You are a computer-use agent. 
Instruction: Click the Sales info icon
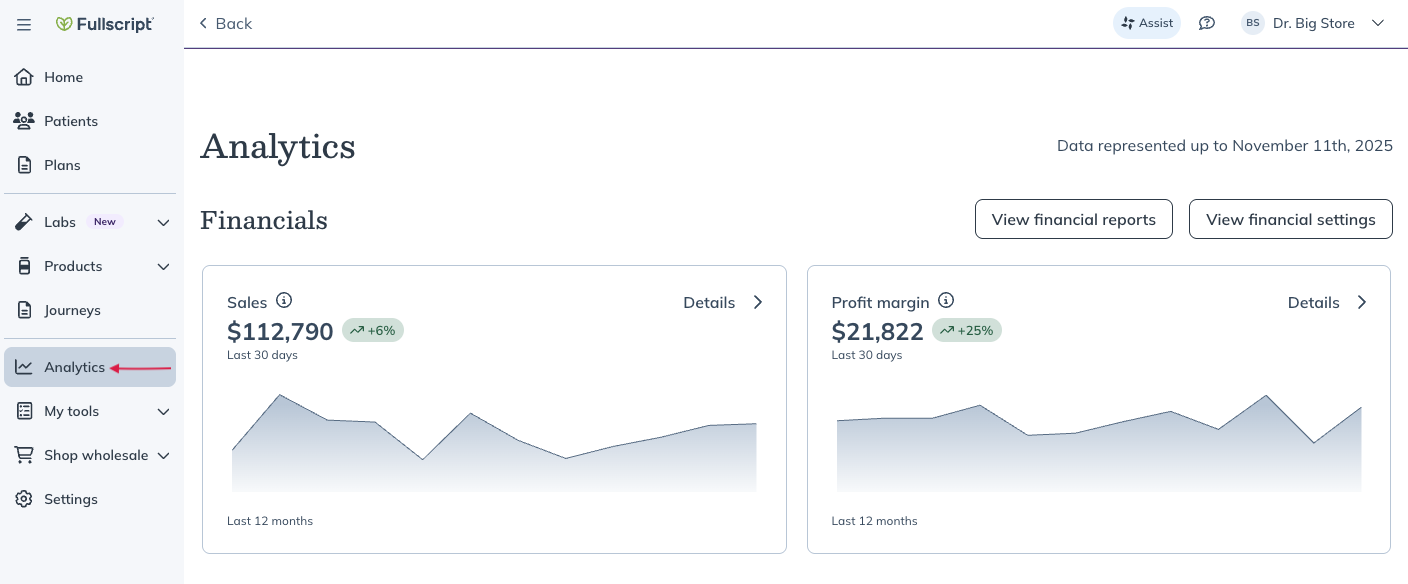click(284, 300)
